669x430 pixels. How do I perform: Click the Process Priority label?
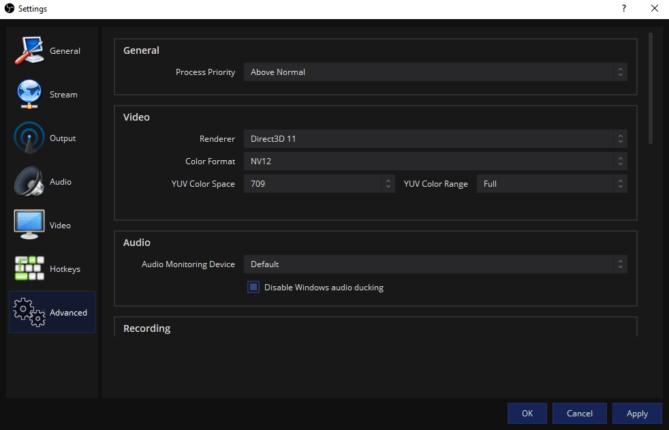[205, 72]
